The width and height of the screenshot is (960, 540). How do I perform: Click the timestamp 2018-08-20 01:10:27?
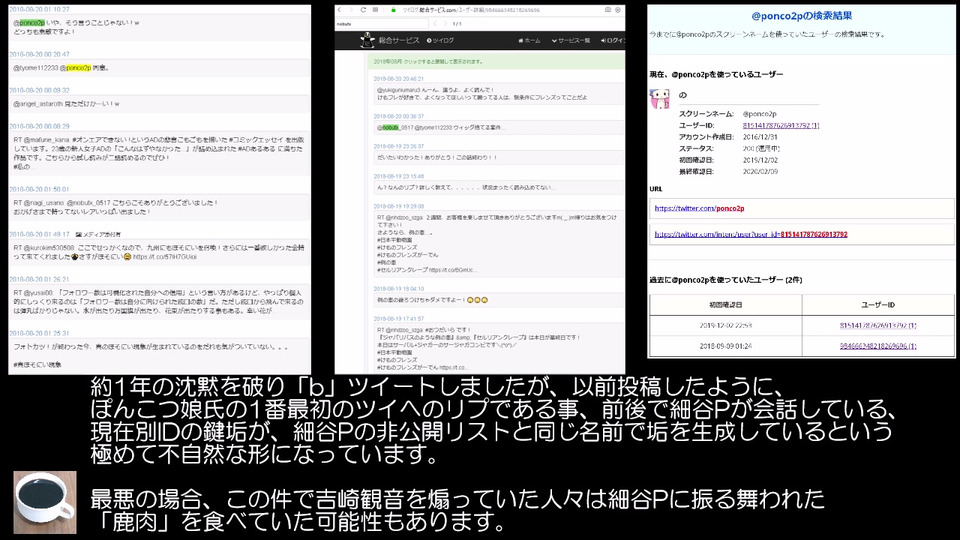click(39, 9)
